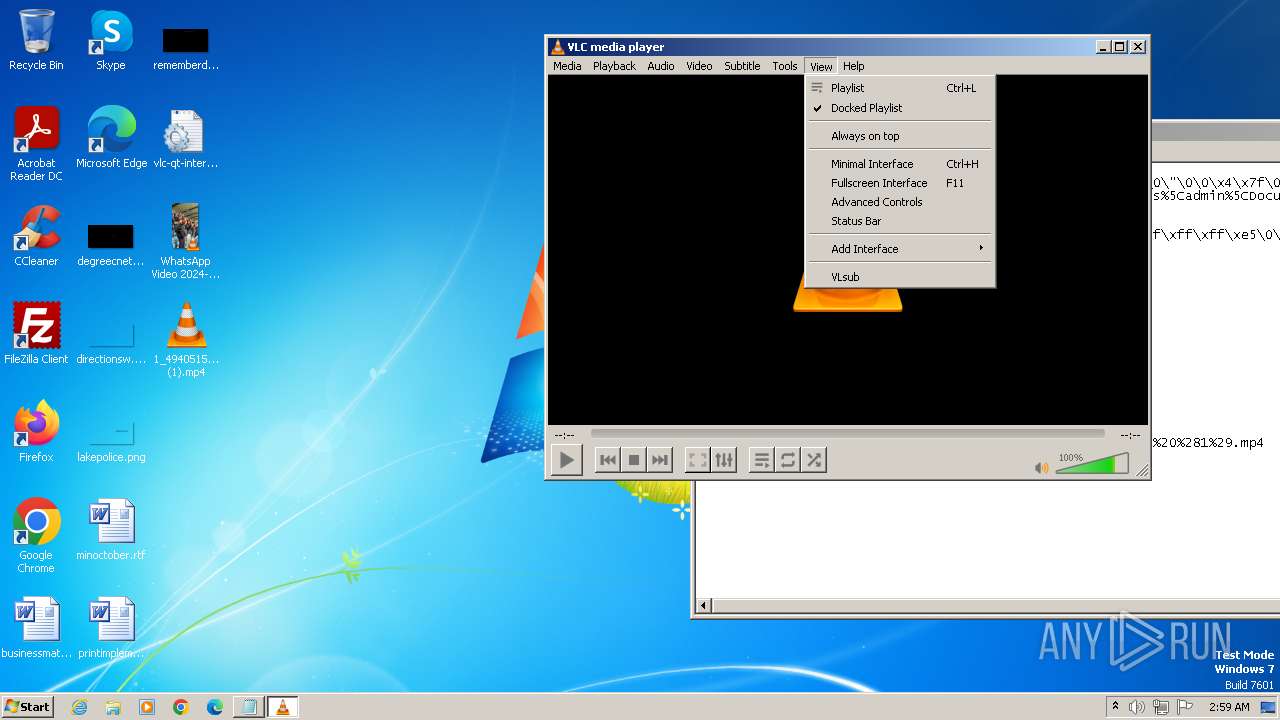The height and width of the screenshot is (720, 1280).
Task: Select the CCleaner desktop shortcut
Action: (x=36, y=235)
